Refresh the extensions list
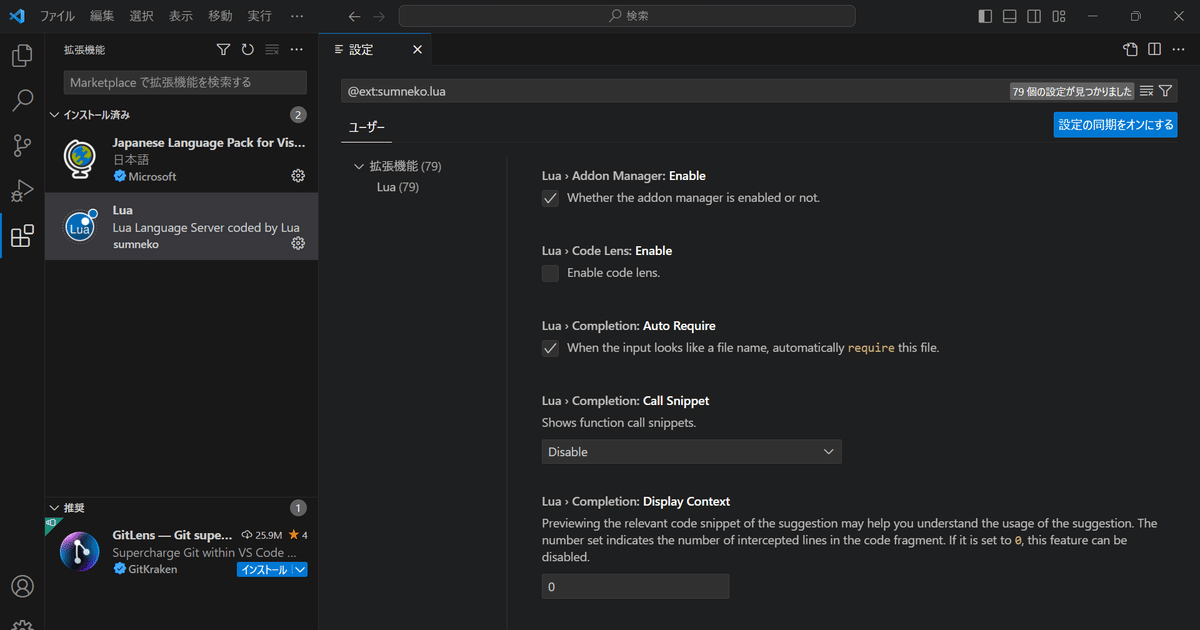 pyautogui.click(x=248, y=50)
